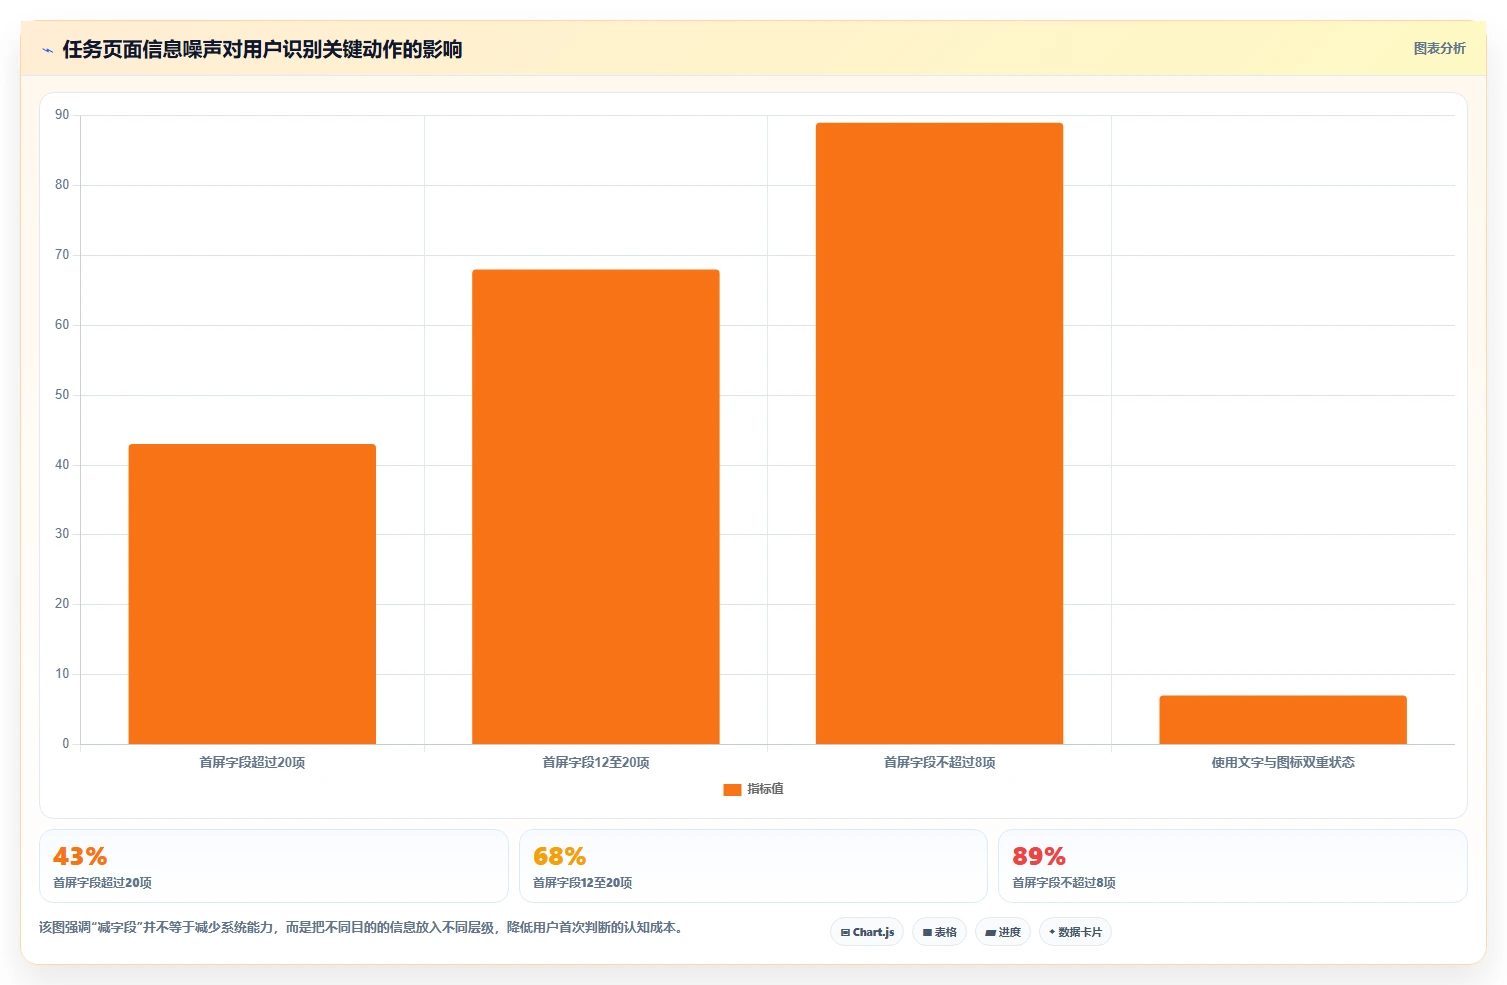Toggle the 指标值 legend color swatch
This screenshot has width=1507, height=985.
point(732,790)
